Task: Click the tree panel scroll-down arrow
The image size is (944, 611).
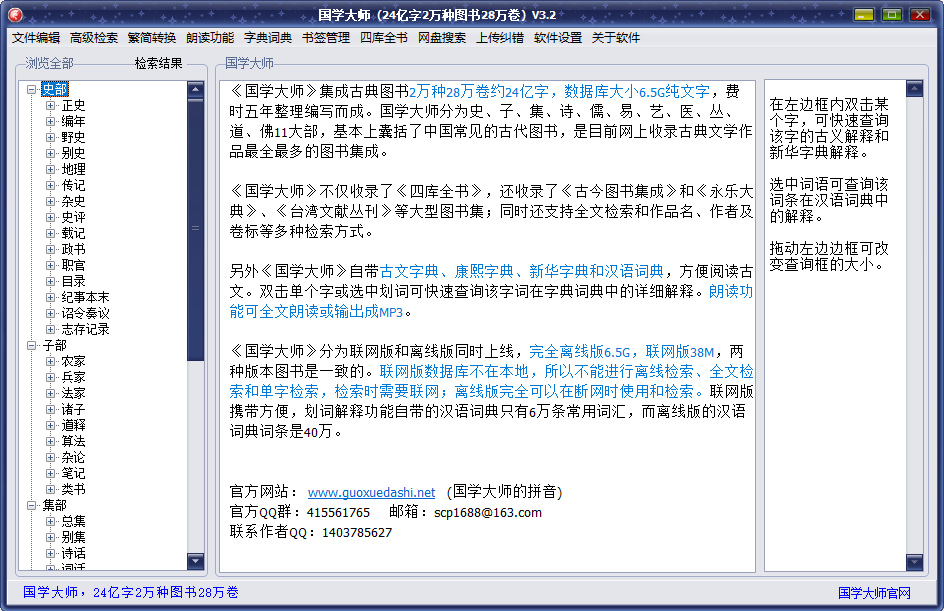Action: [196, 561]
